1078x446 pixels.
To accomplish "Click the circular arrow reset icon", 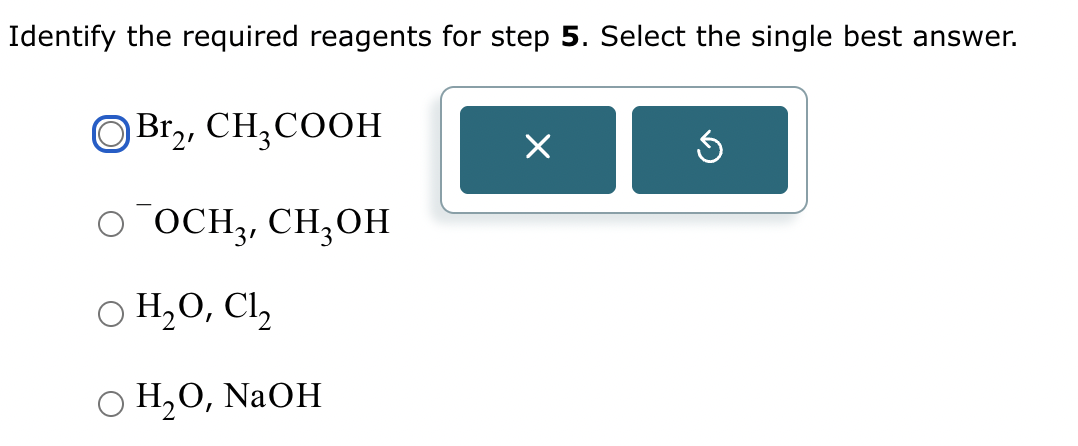I will click(710, 148).
